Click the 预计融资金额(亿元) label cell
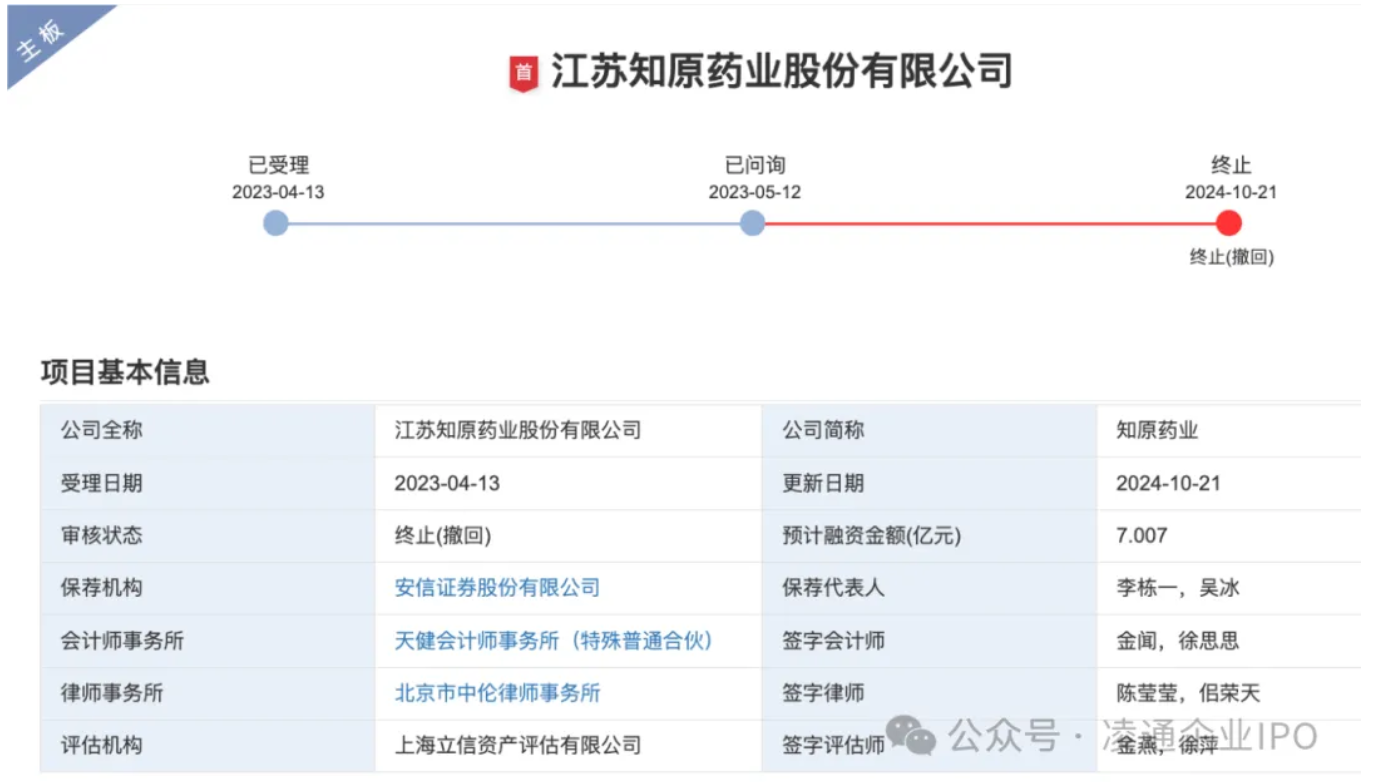This screenshot has height=782, width=1390. click(929, 536)
